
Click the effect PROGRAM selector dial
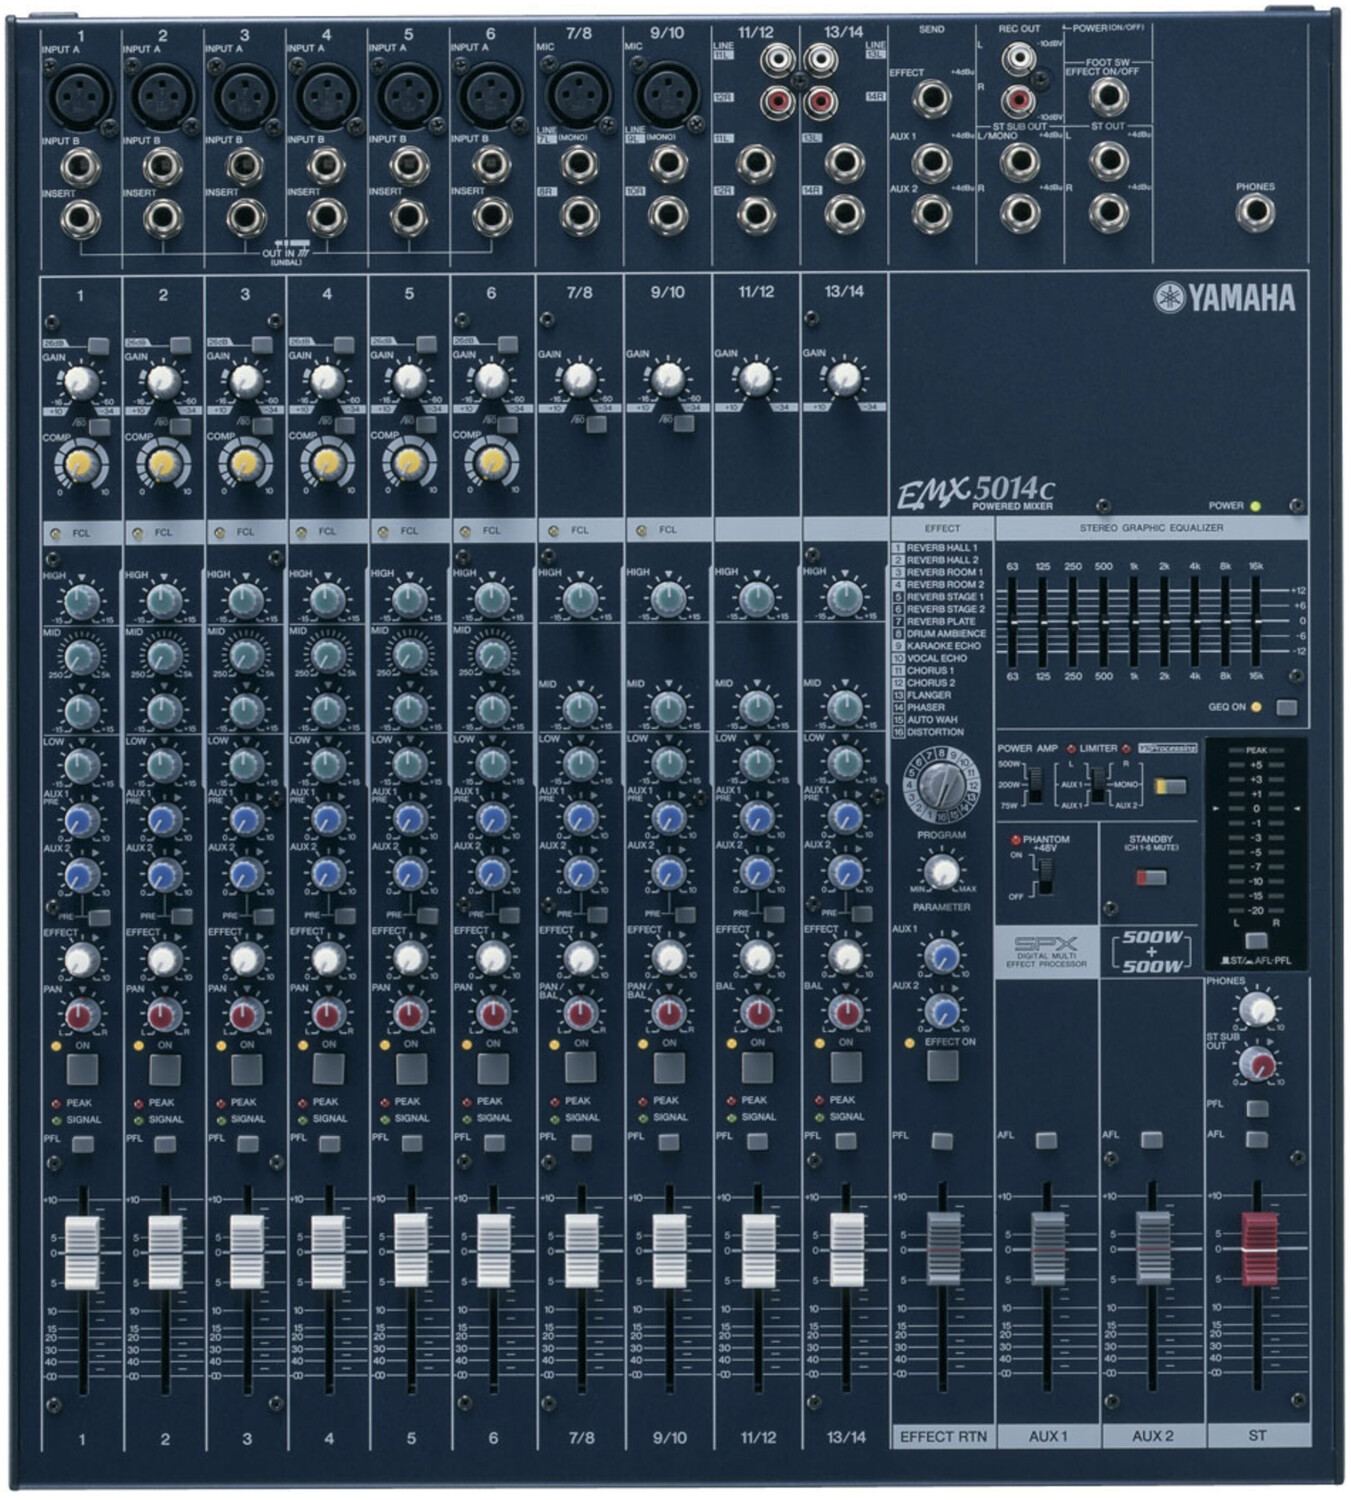pos(941,785)
